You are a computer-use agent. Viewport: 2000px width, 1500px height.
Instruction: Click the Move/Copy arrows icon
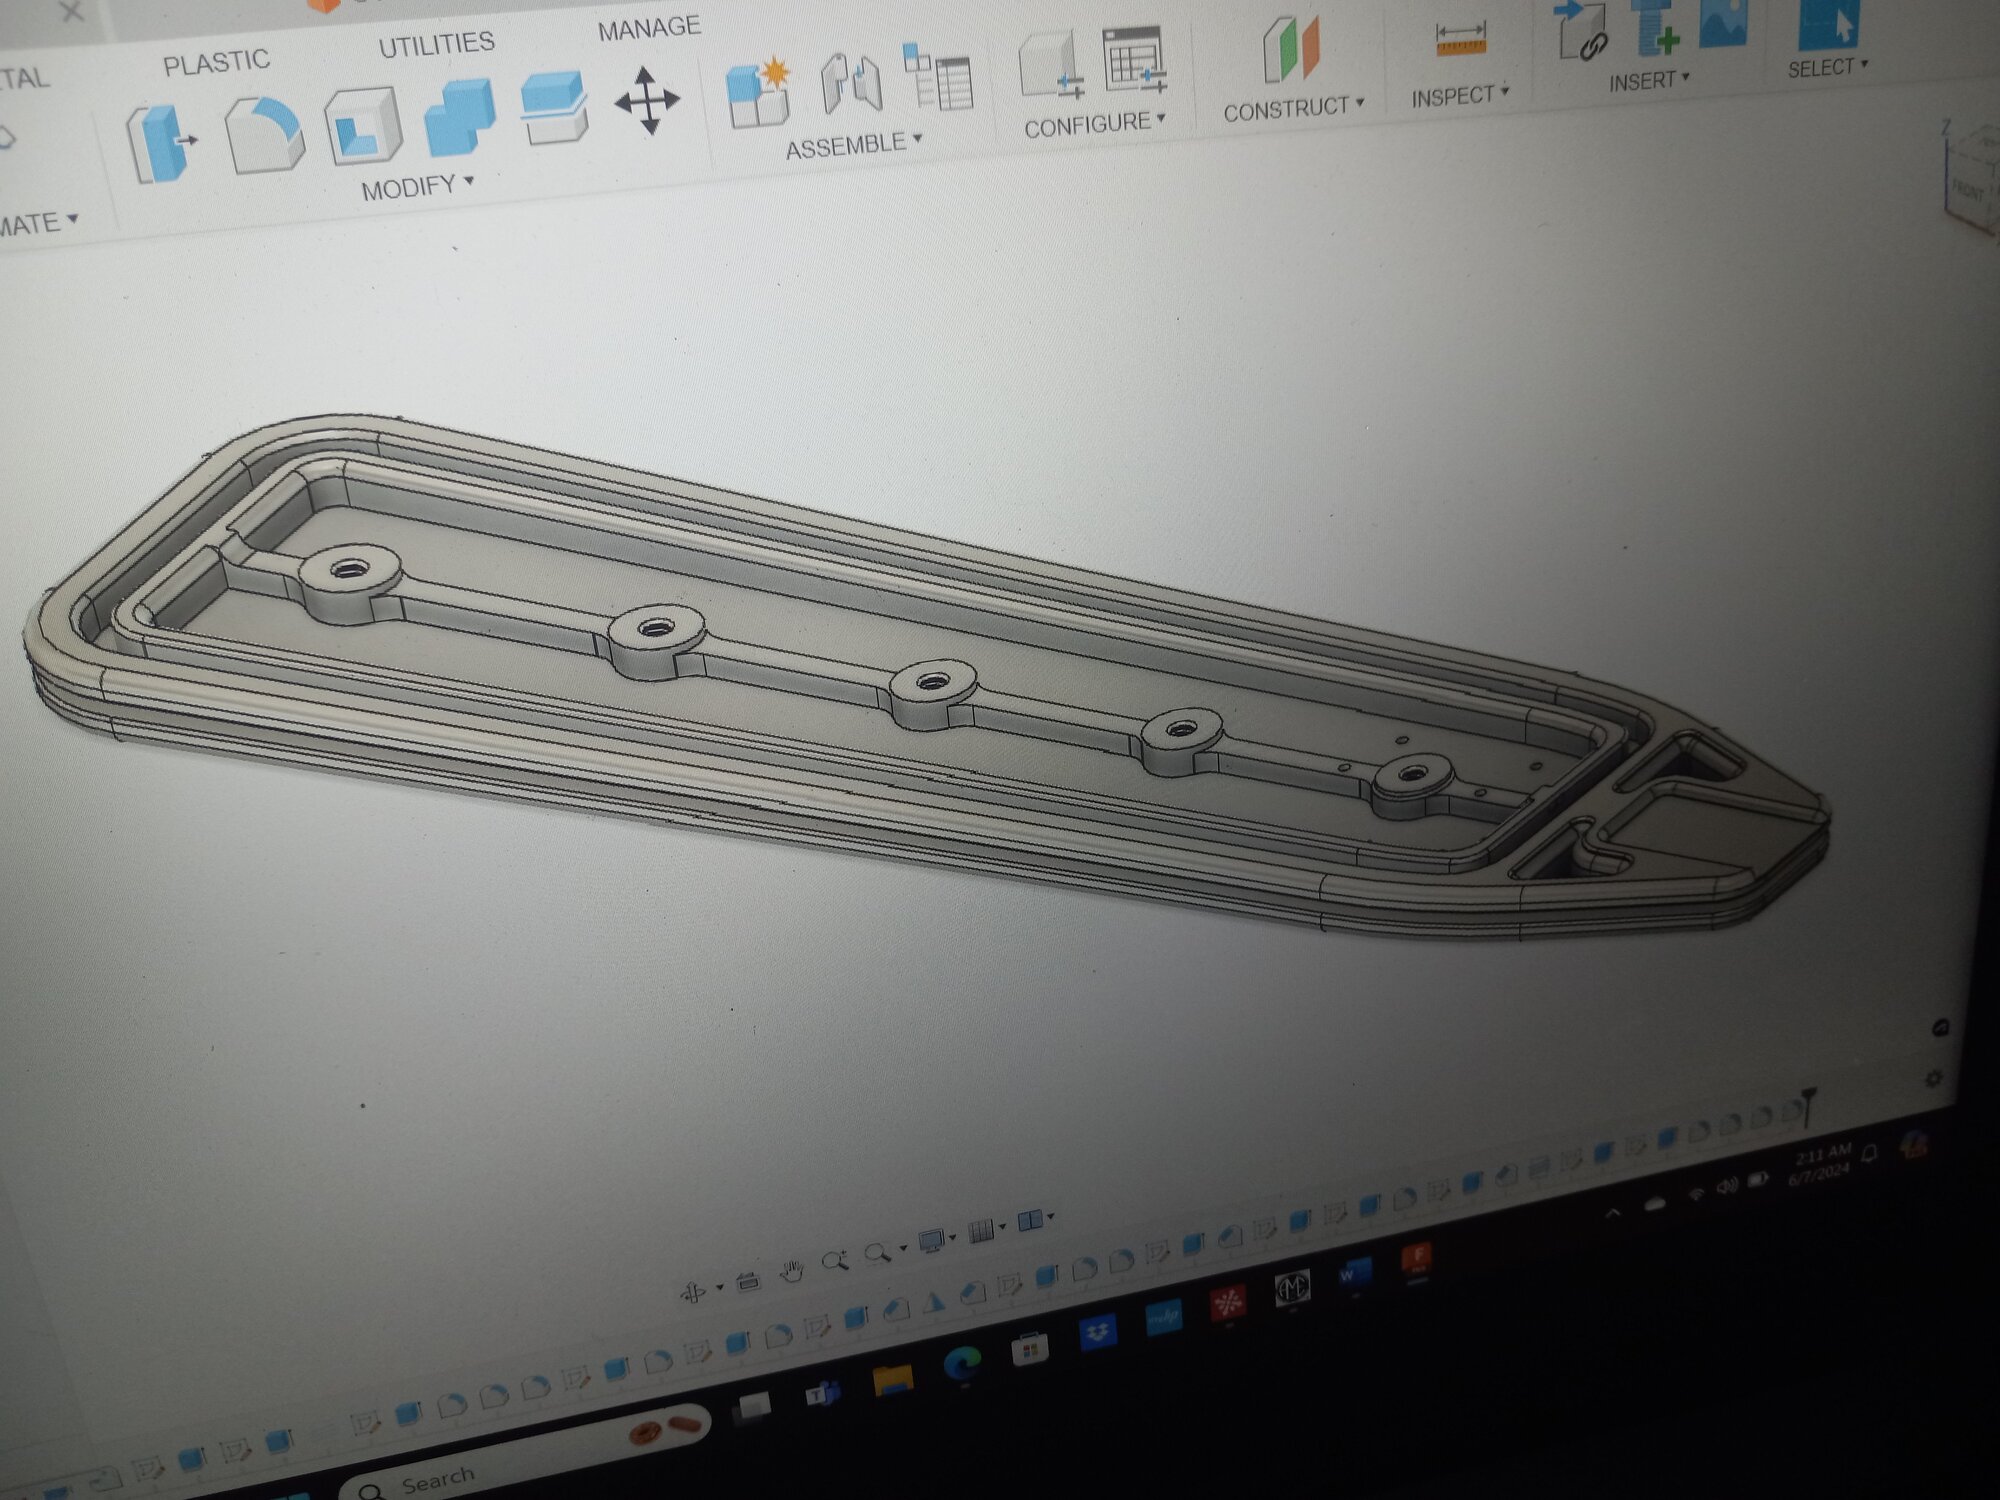click(x=647, y=101)
